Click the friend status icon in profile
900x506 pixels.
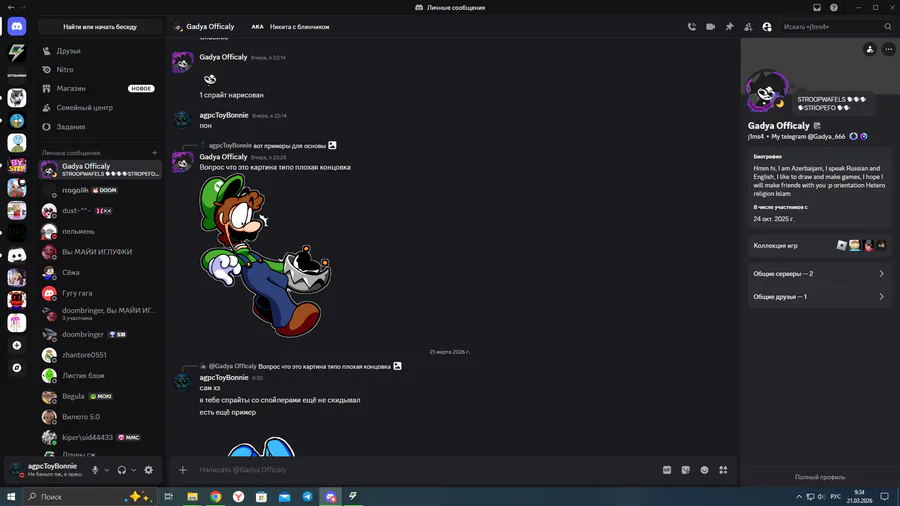coord(870,49)
